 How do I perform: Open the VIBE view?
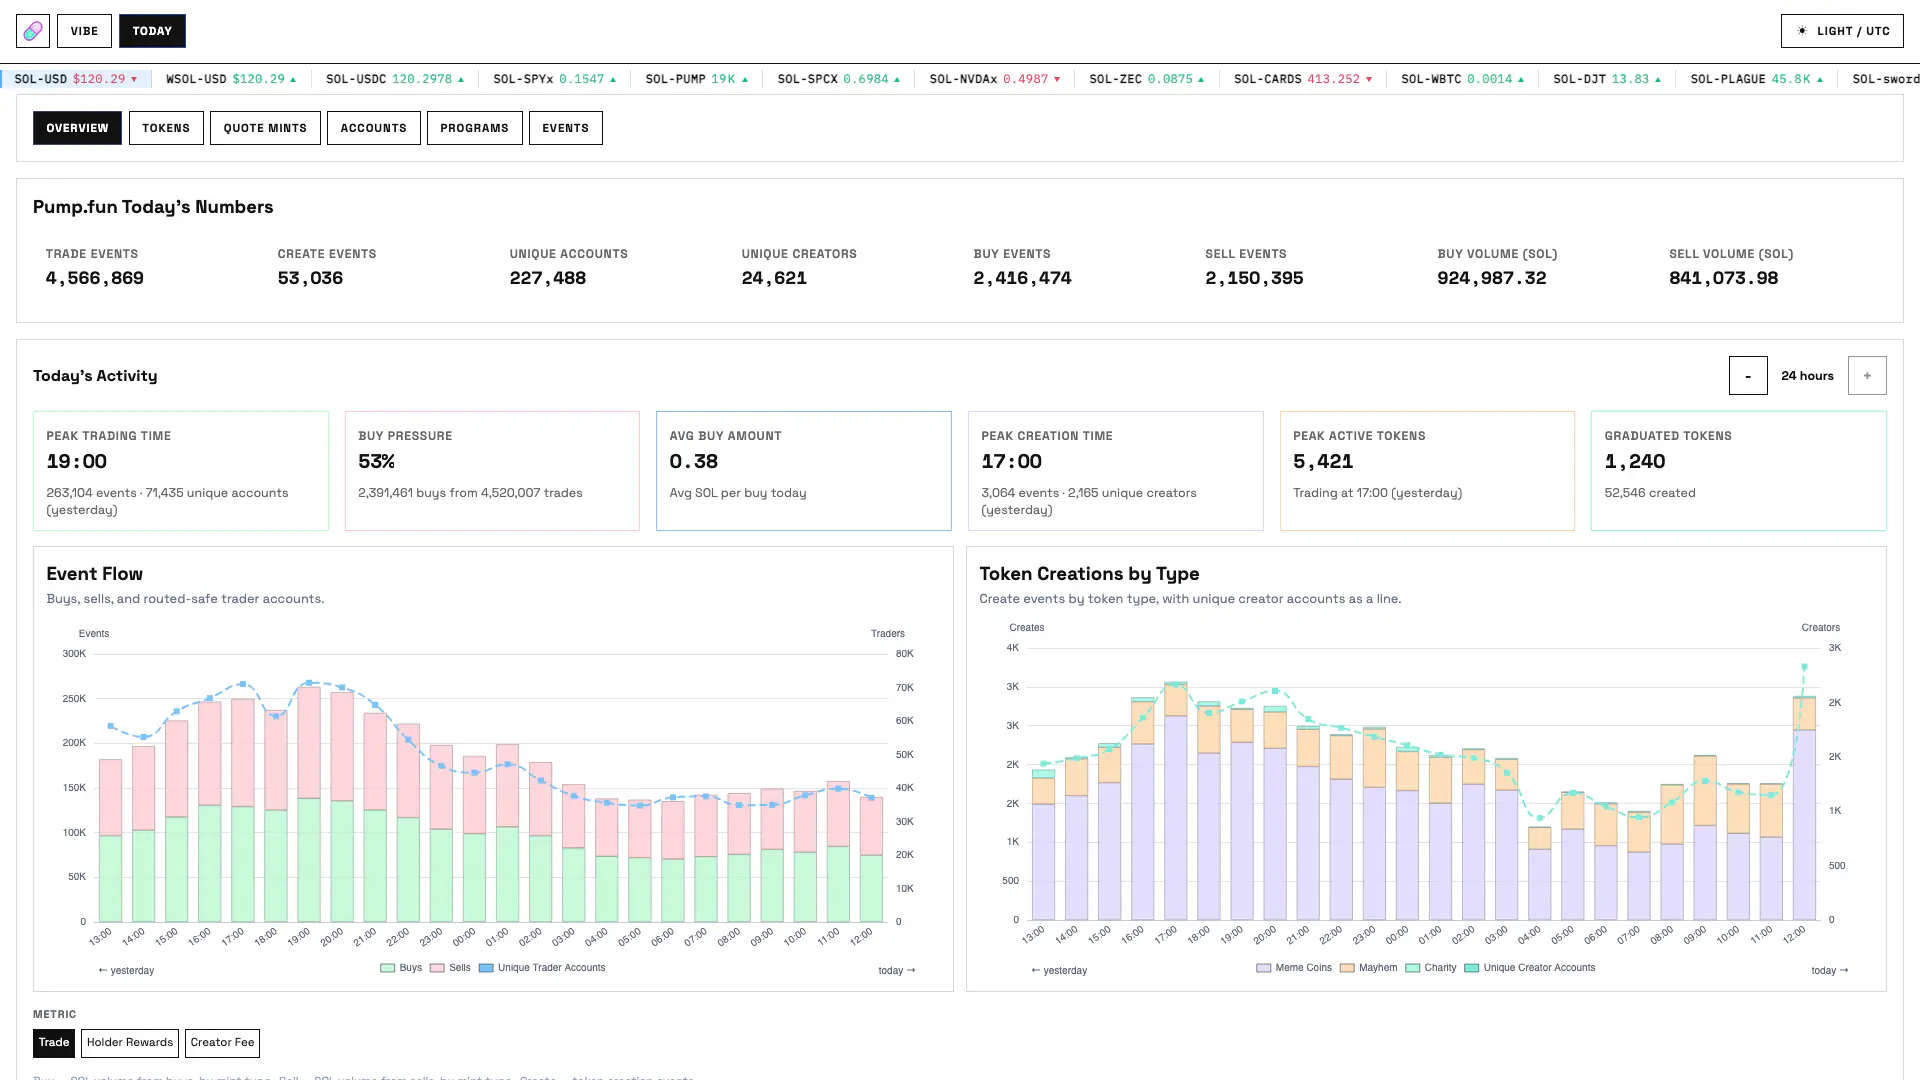click(84, 31)
